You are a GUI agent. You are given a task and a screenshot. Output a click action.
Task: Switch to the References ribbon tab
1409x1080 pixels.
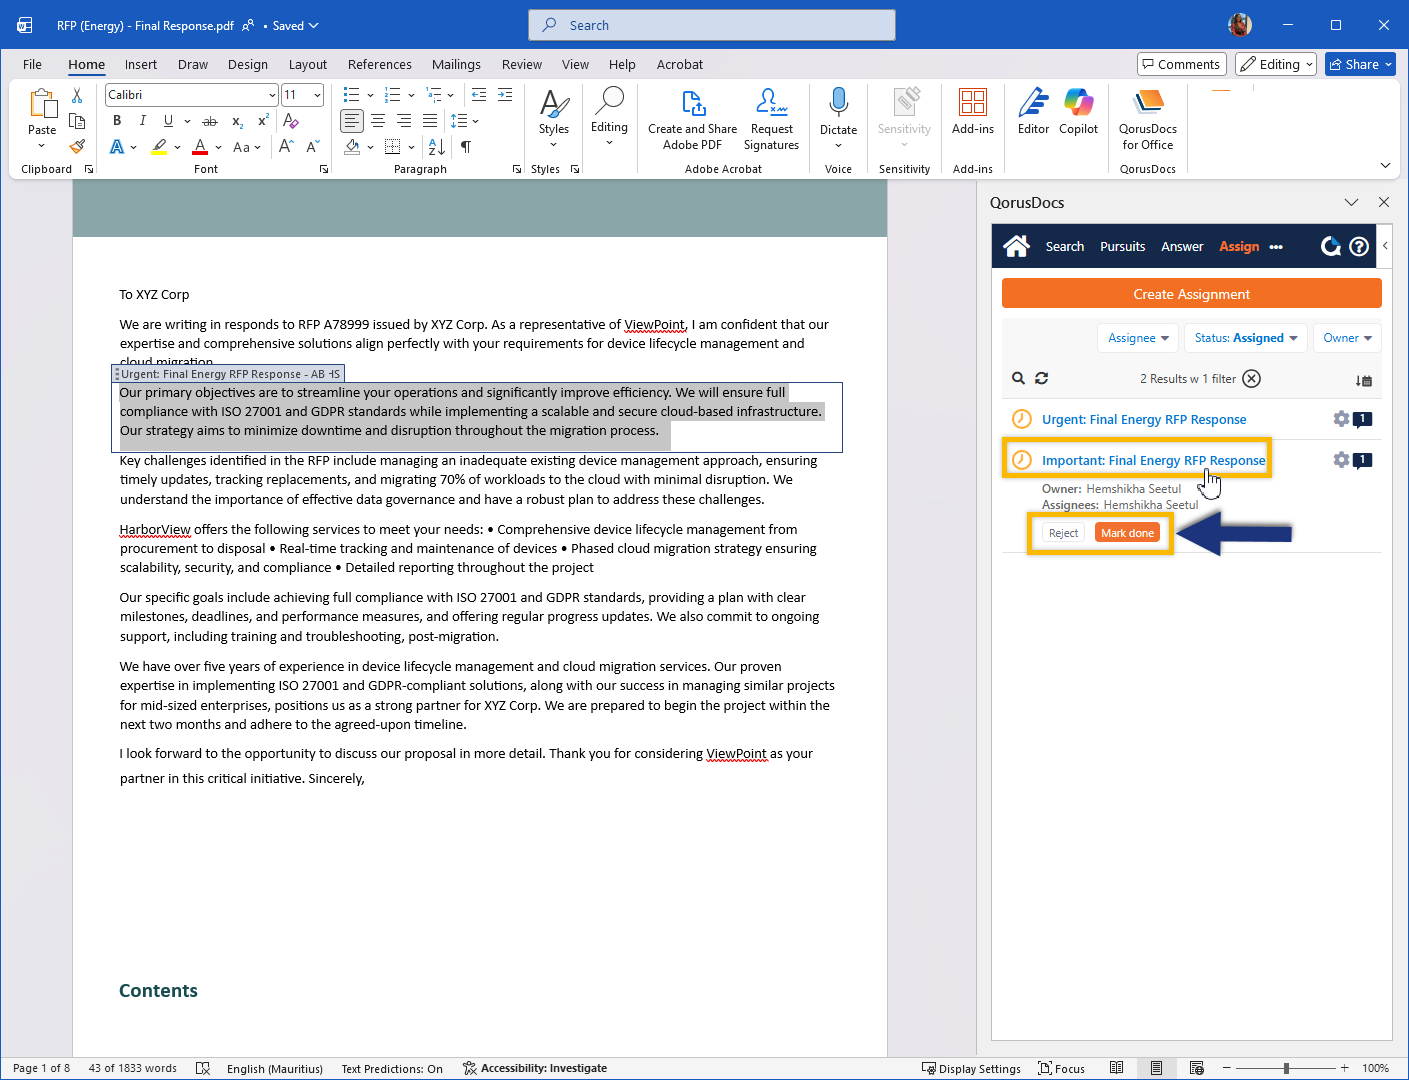coord(379,64)
